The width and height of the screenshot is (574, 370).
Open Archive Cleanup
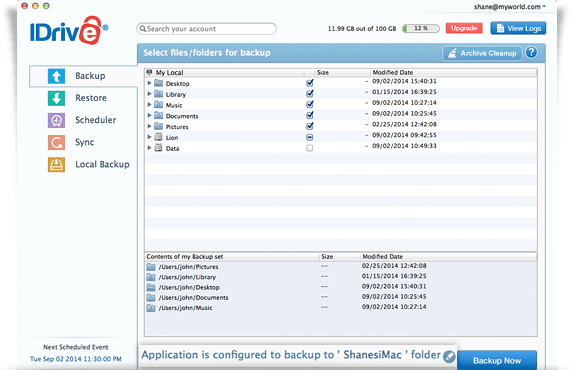coord(482,53)
